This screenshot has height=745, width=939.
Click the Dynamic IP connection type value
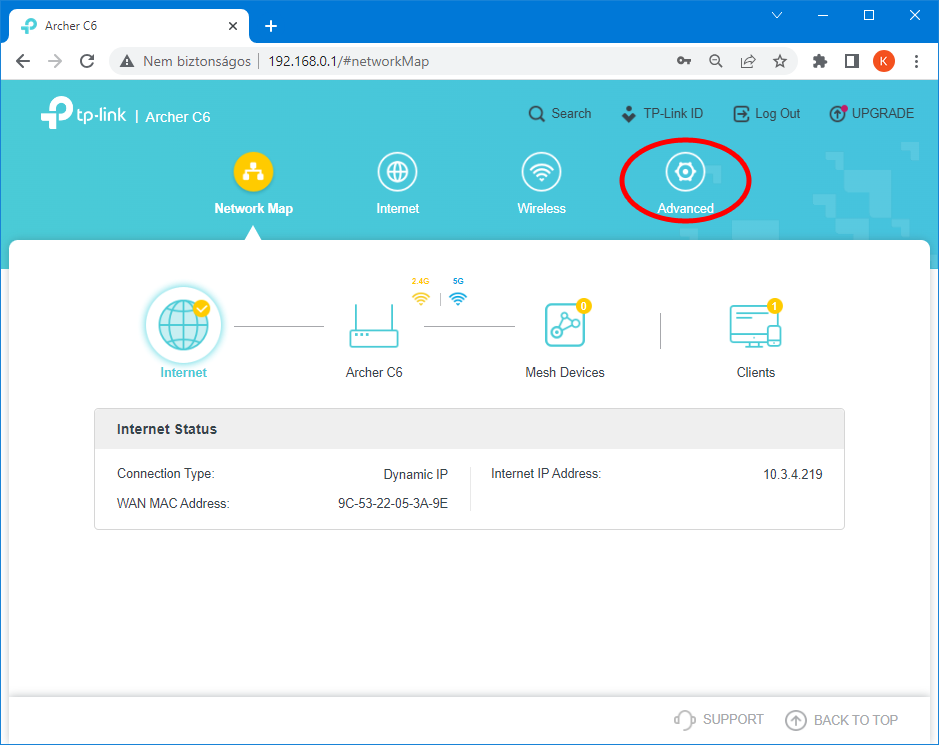point(416,474)
